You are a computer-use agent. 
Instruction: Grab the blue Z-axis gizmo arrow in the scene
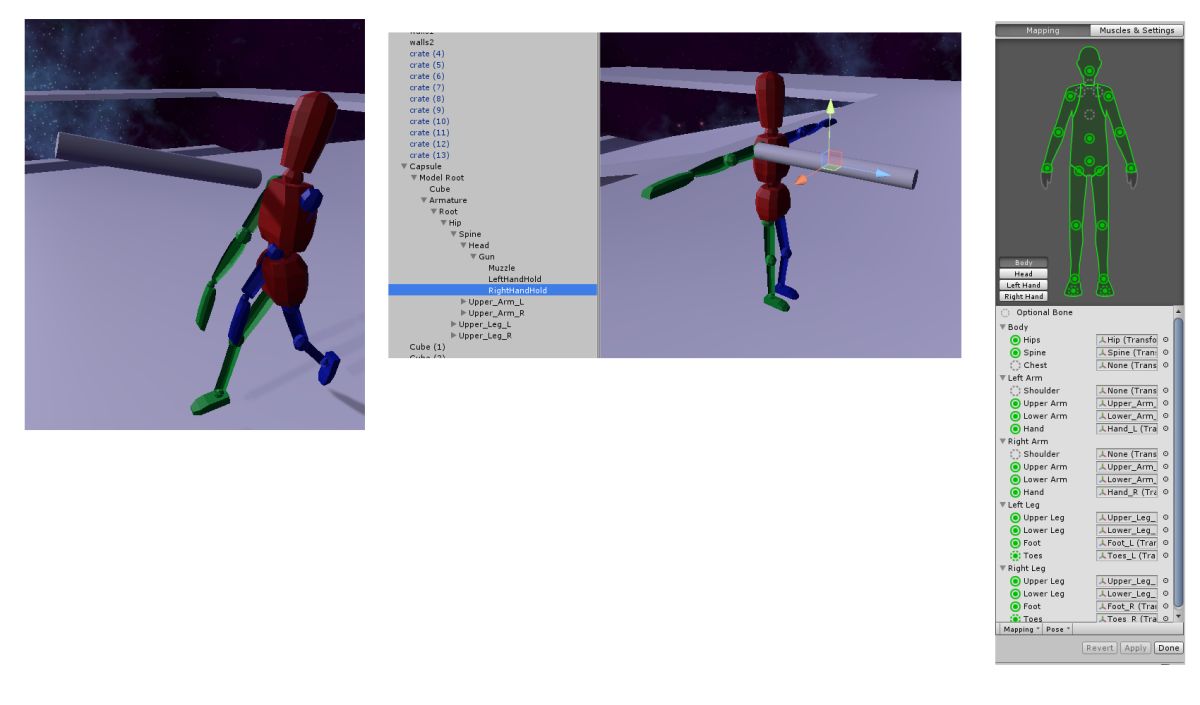(x=884, y=173)
